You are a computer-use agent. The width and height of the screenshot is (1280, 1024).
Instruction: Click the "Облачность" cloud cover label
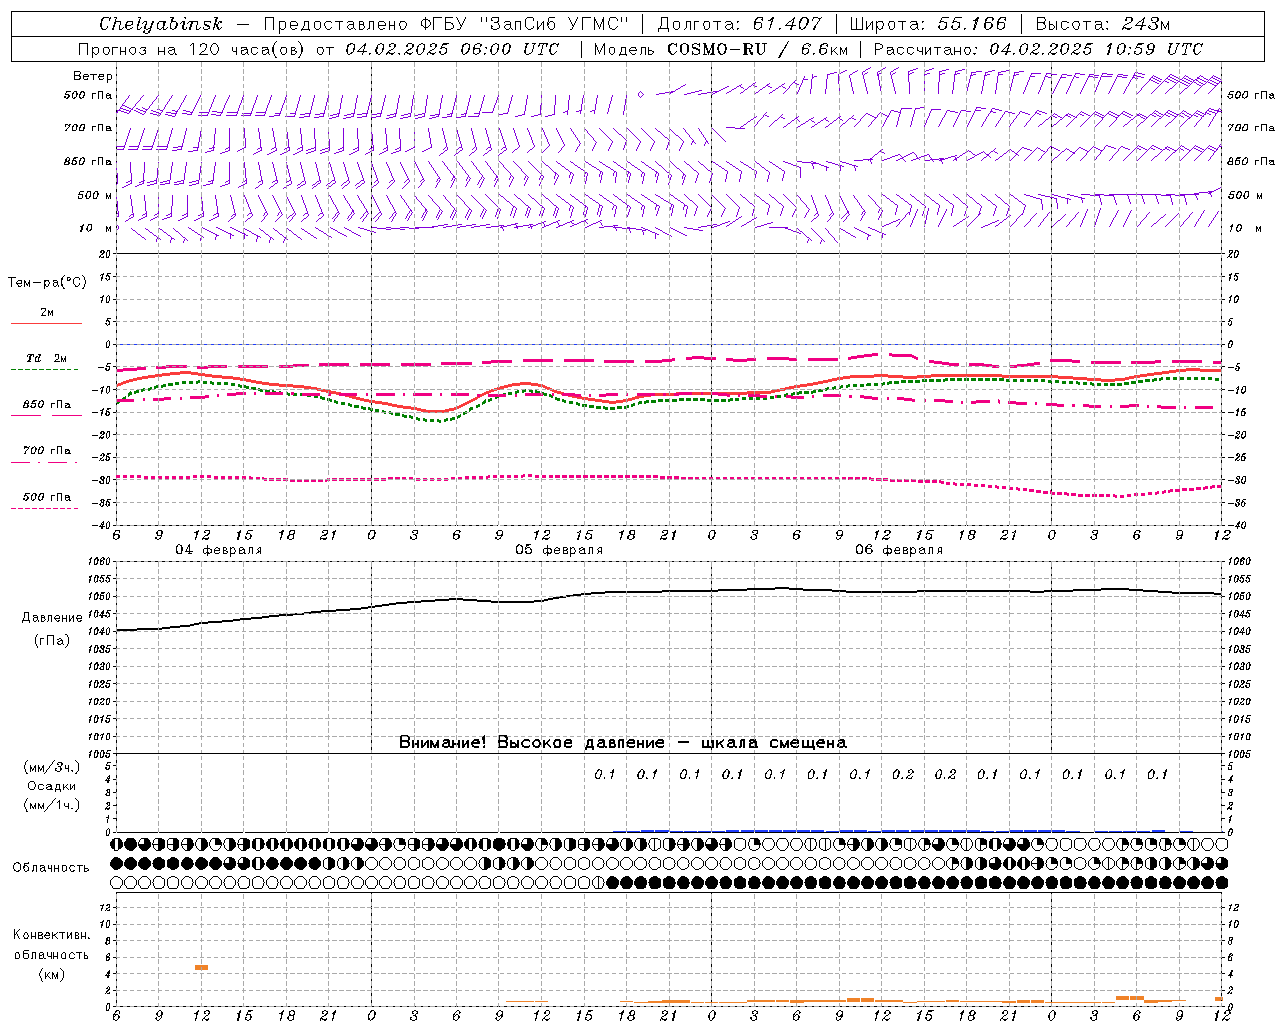(51, 868)
